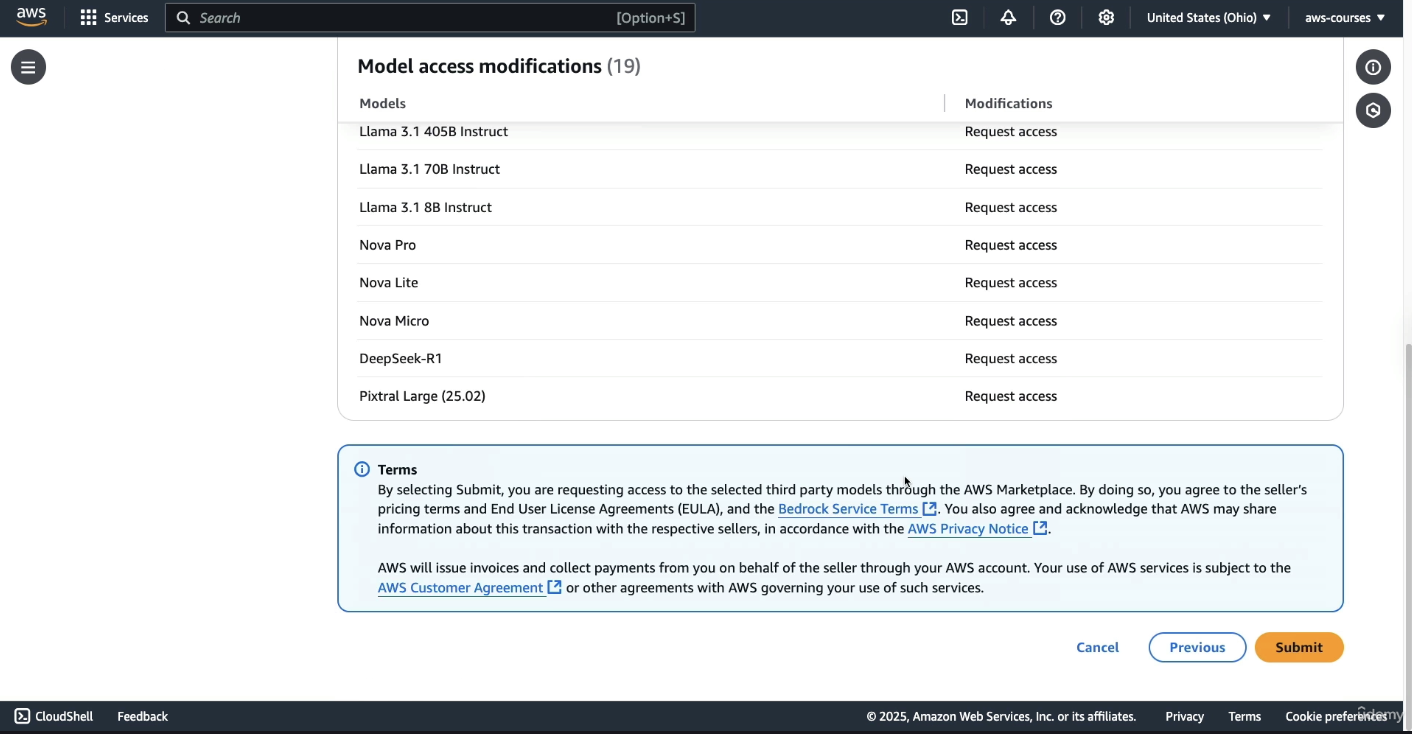Click Request access in the Nova Pro row
This screenshot has height=734, width=1412.
point(1010,245)
